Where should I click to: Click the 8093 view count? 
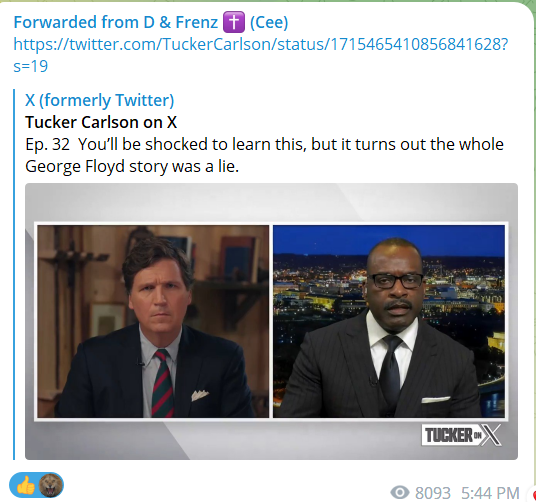point(433,493)
